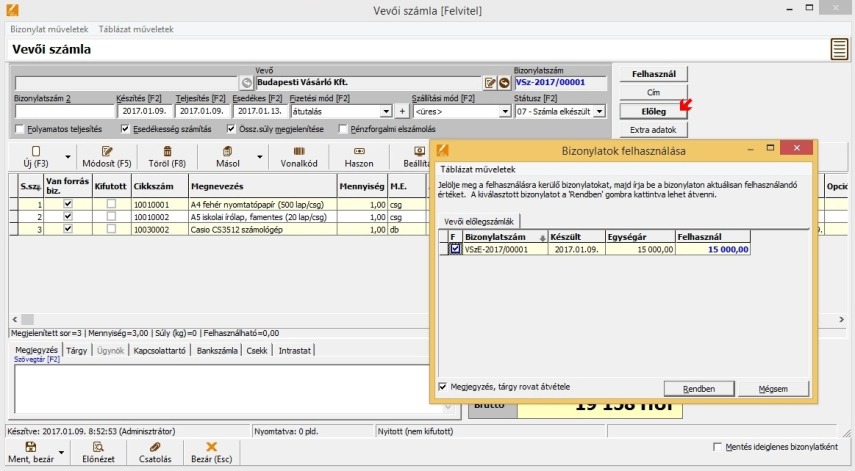This screenshot has height=471, width=855.
Task: Click the Töröl (F8) delete icon
Action: (165, 150)
